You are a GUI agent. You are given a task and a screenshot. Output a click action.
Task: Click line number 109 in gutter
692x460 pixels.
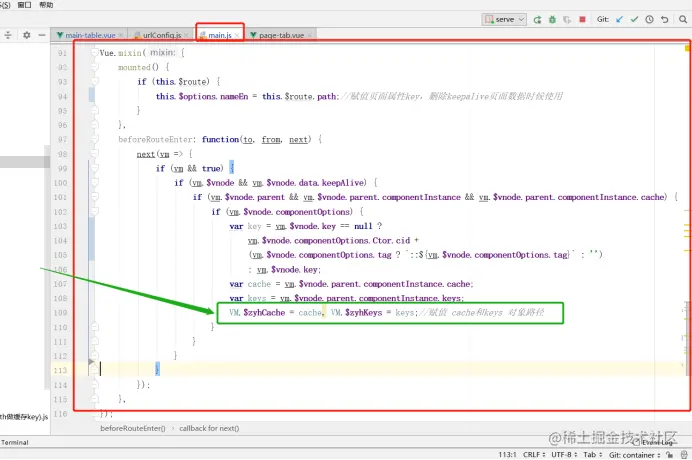pyautogui.click(x=60, y=313)
